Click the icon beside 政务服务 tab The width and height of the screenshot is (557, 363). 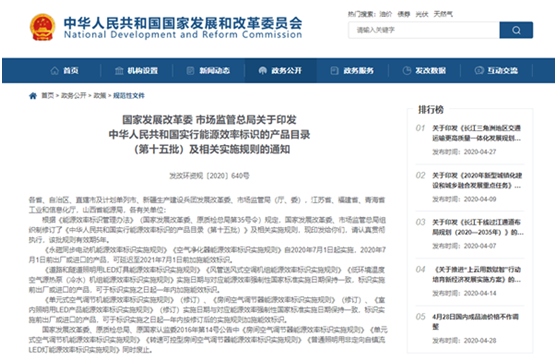[x=334, y=71]
